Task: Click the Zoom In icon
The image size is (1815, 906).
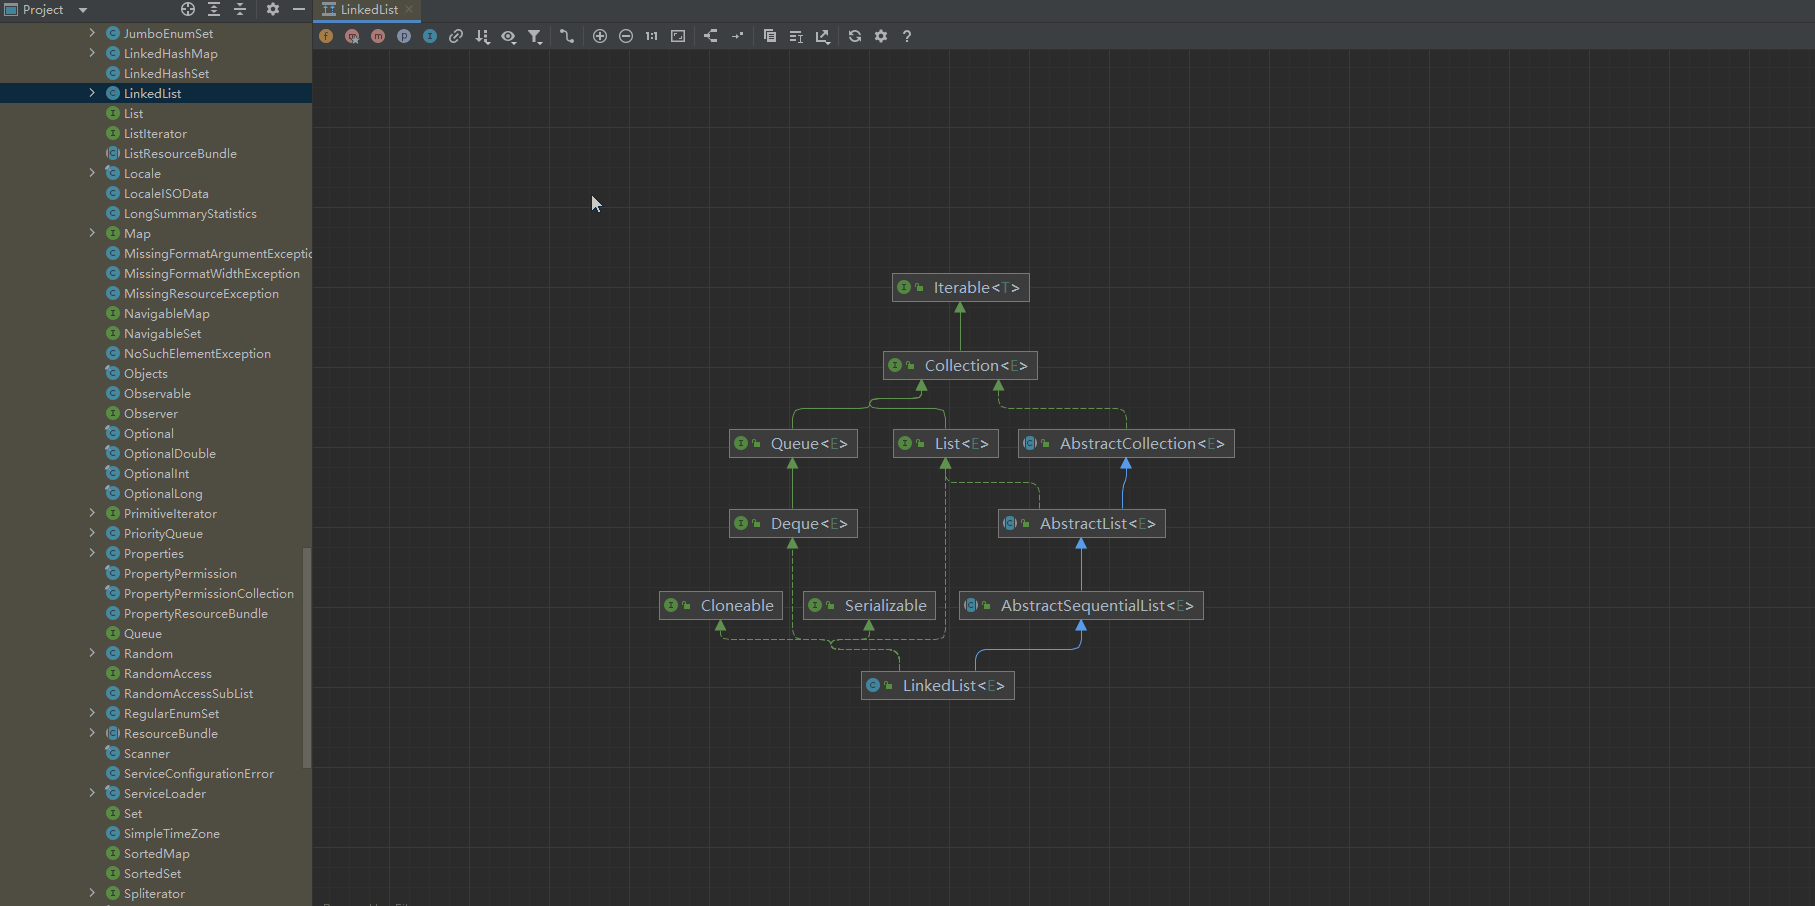Action: [600, 36]
